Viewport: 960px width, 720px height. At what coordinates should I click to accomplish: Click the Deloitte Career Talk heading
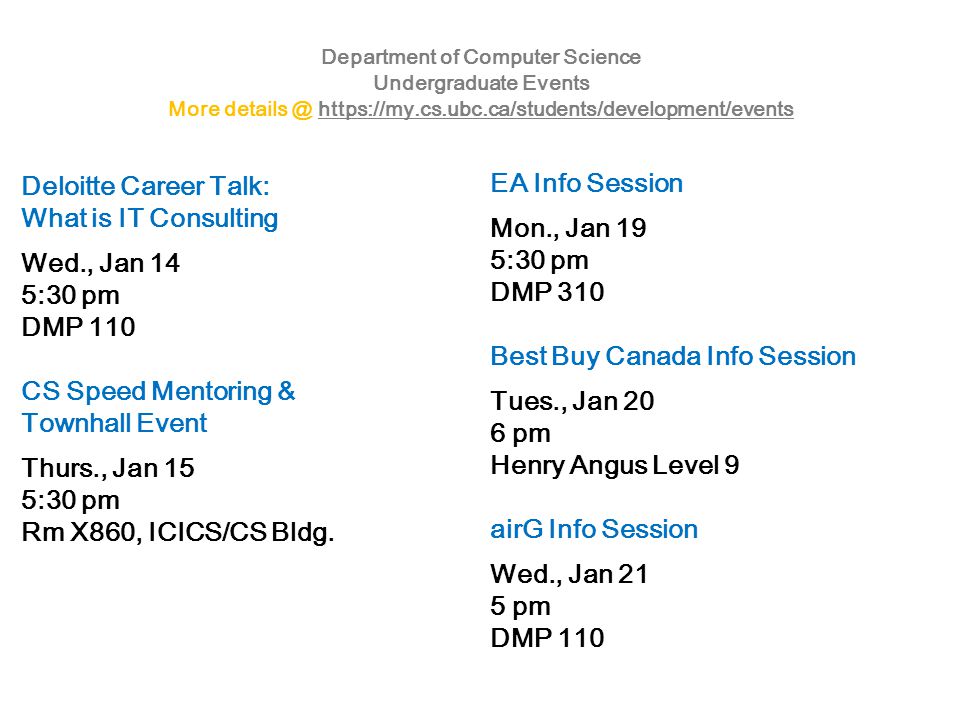pyautogui.click(x=146, y=186)
